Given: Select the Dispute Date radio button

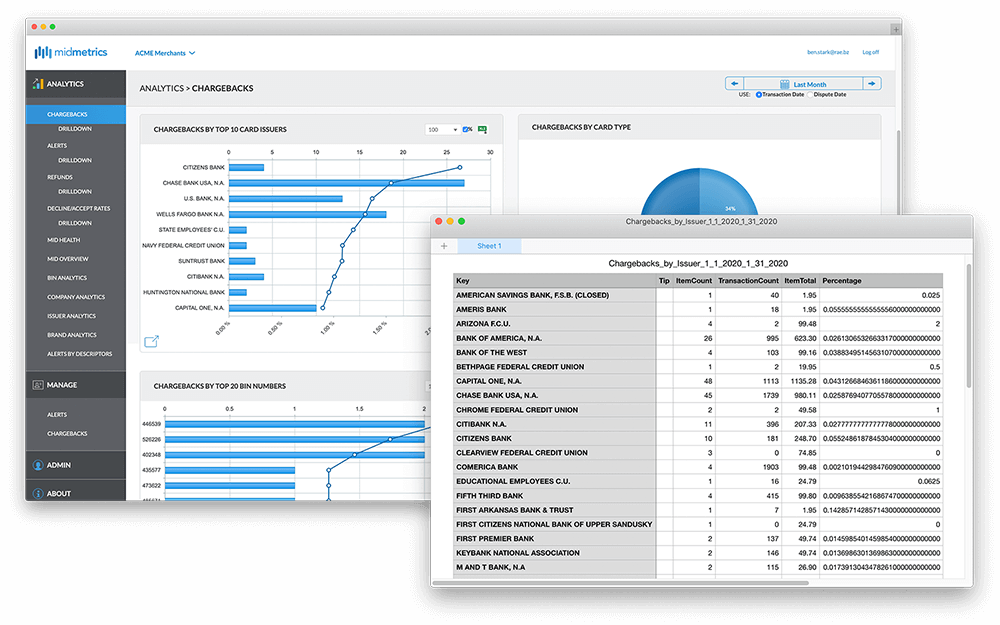Looking at the screenshot, I should coord(810,95).
